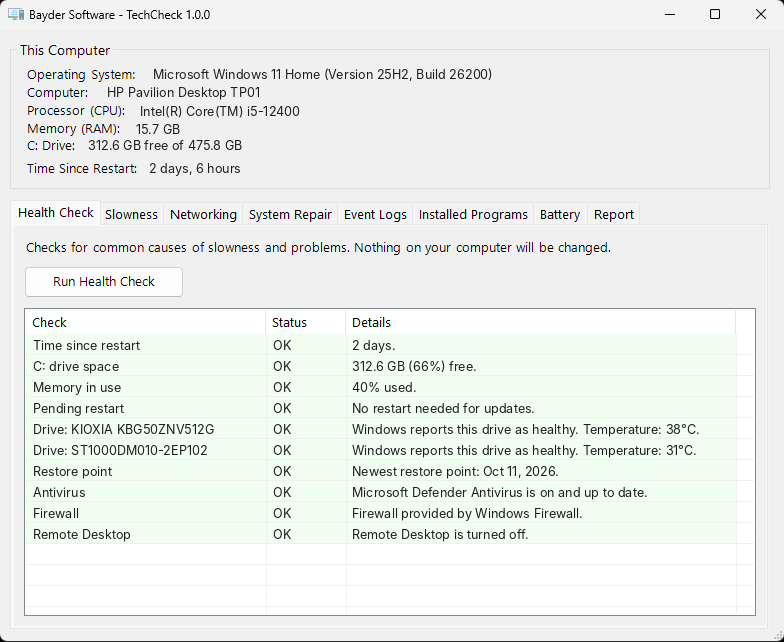Click the '15.7 GB' memory value
This screenshot has width=784, height=642.
pyautogui.click(x=158, y=129)
